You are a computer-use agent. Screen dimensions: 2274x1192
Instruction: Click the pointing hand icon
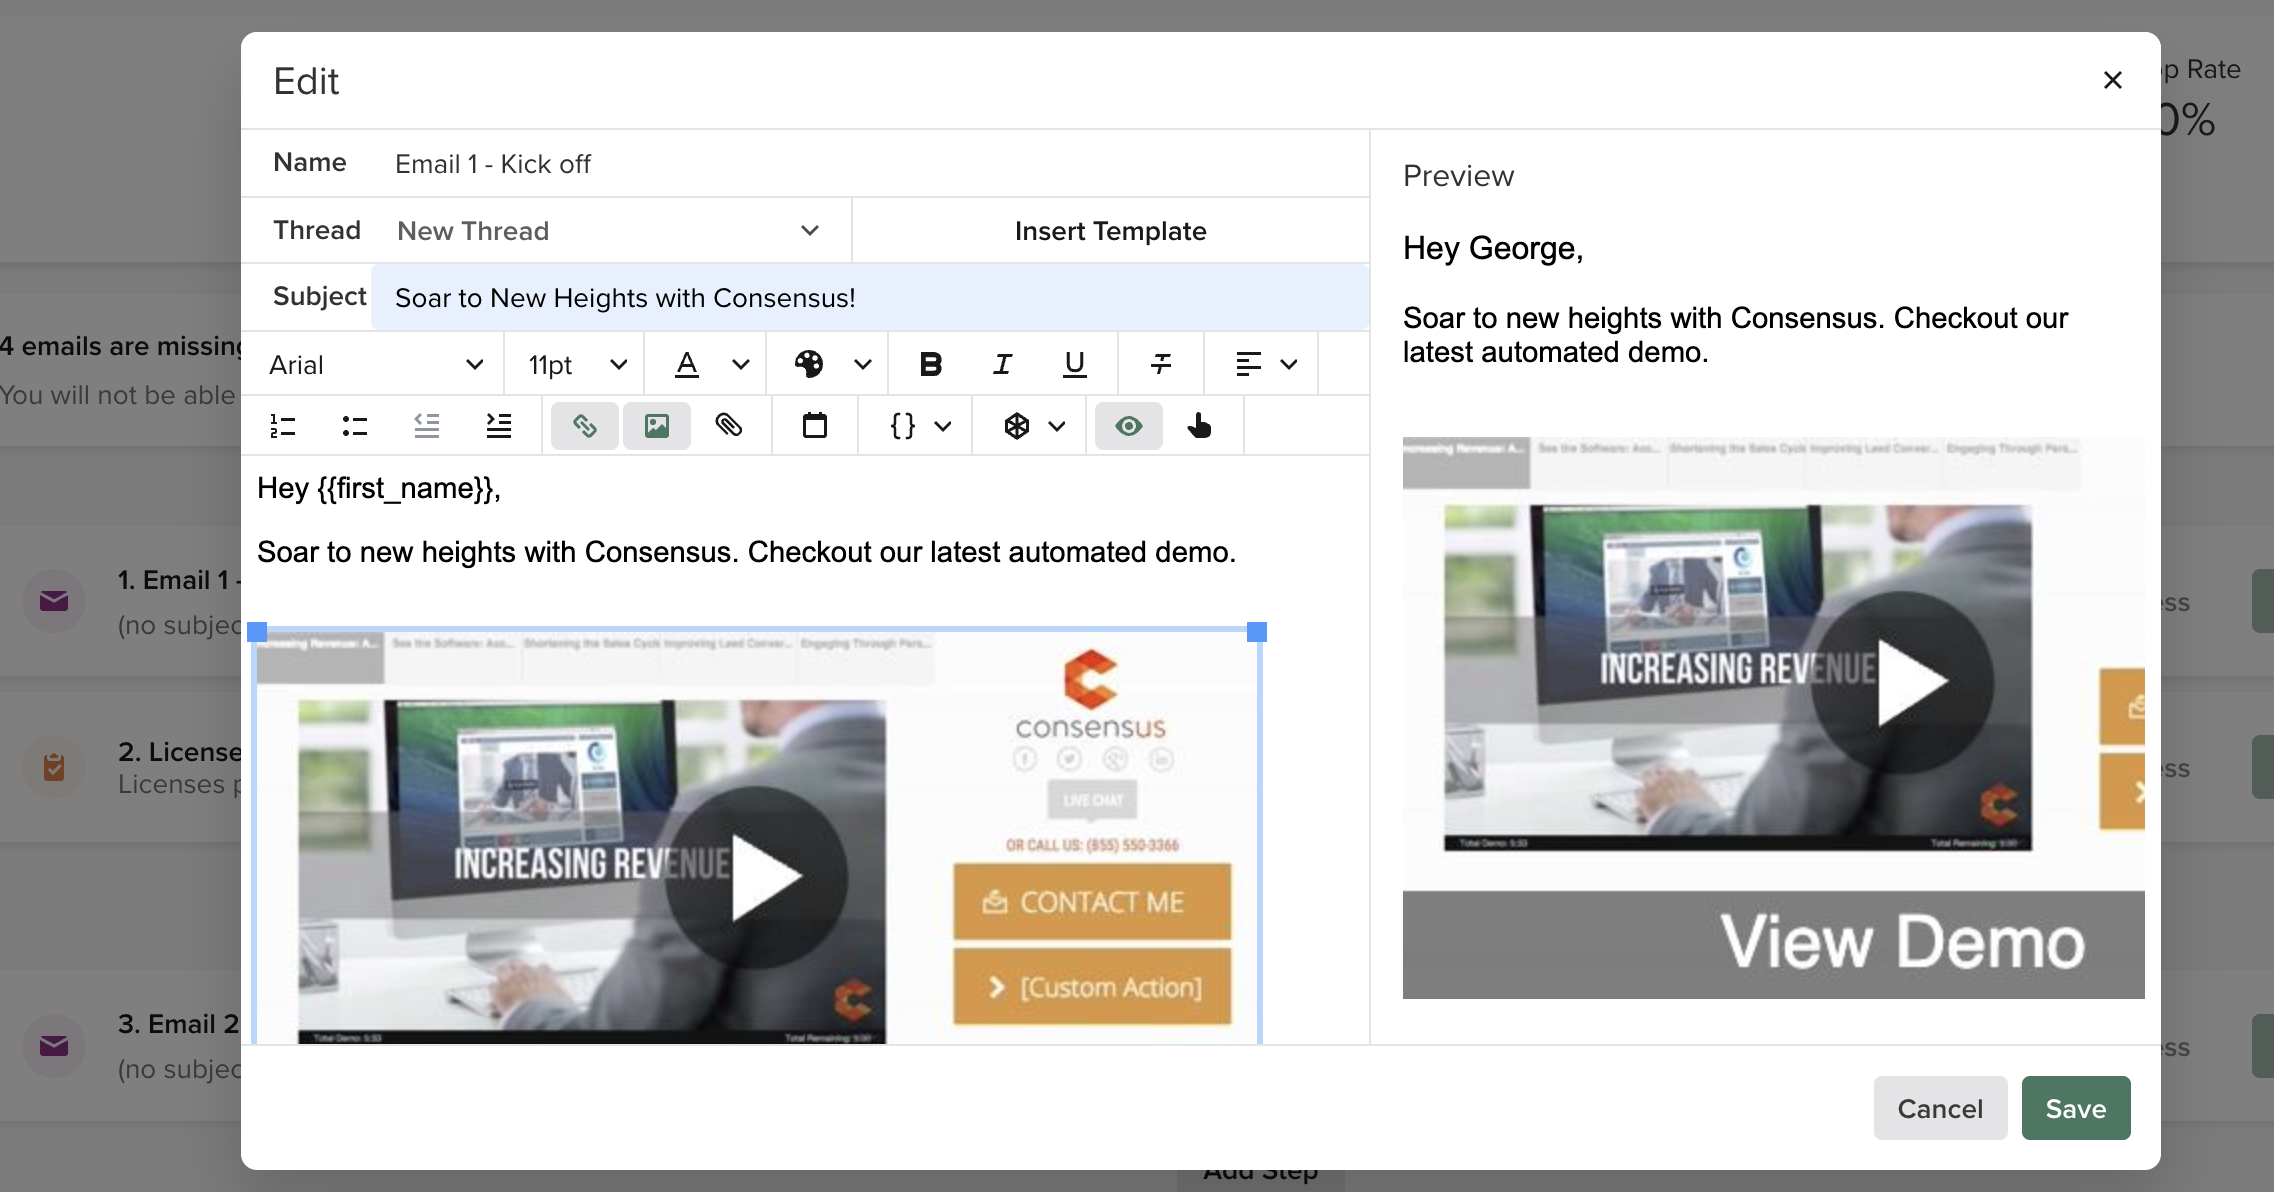1200,427
